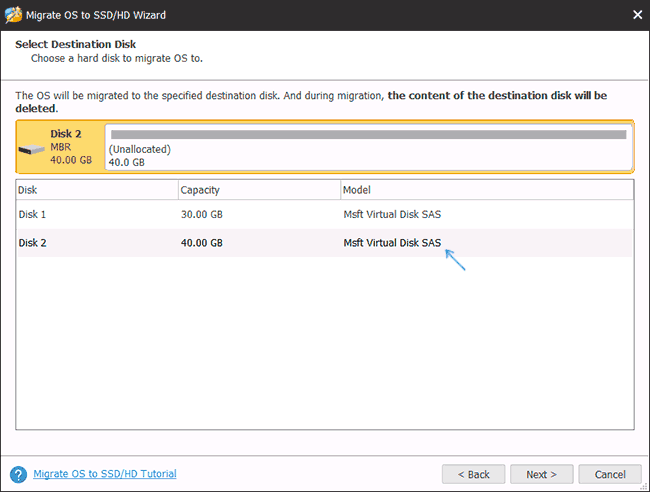Viewport: 650px width, 492px height.
Task: Select Disk 2 in the disk list
Action: tap(34, 243)
